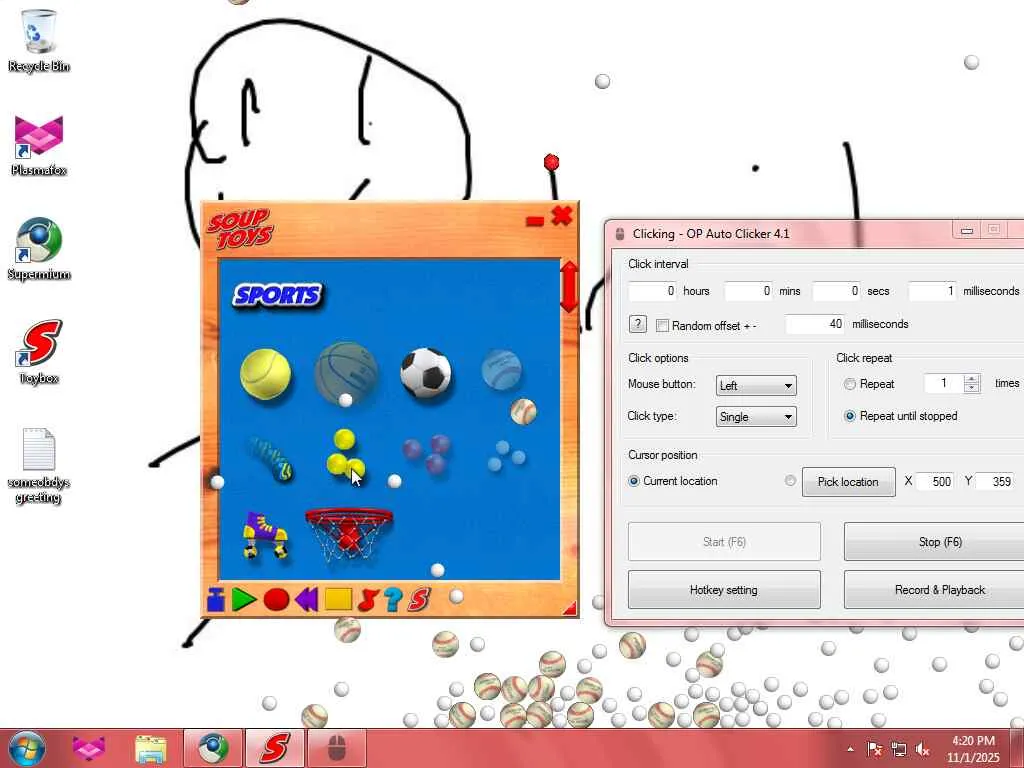Select Toybox desktop shortcut
Image resolution: width=1024 pixels, height=768 pixels.
point(39,353)
